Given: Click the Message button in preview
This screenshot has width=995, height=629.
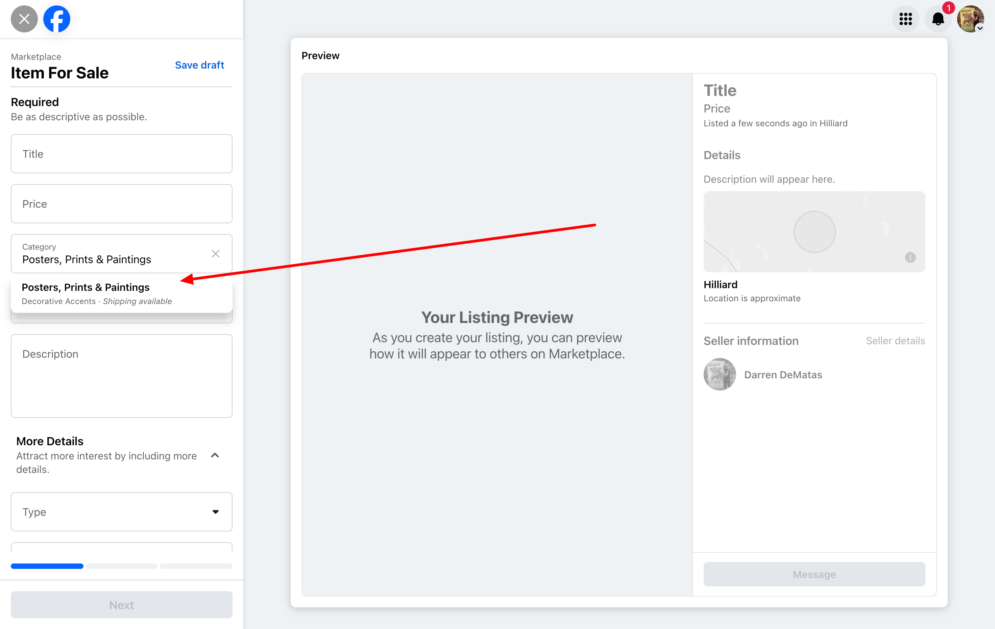Looking at the screenshot, I should click(814, 574).
